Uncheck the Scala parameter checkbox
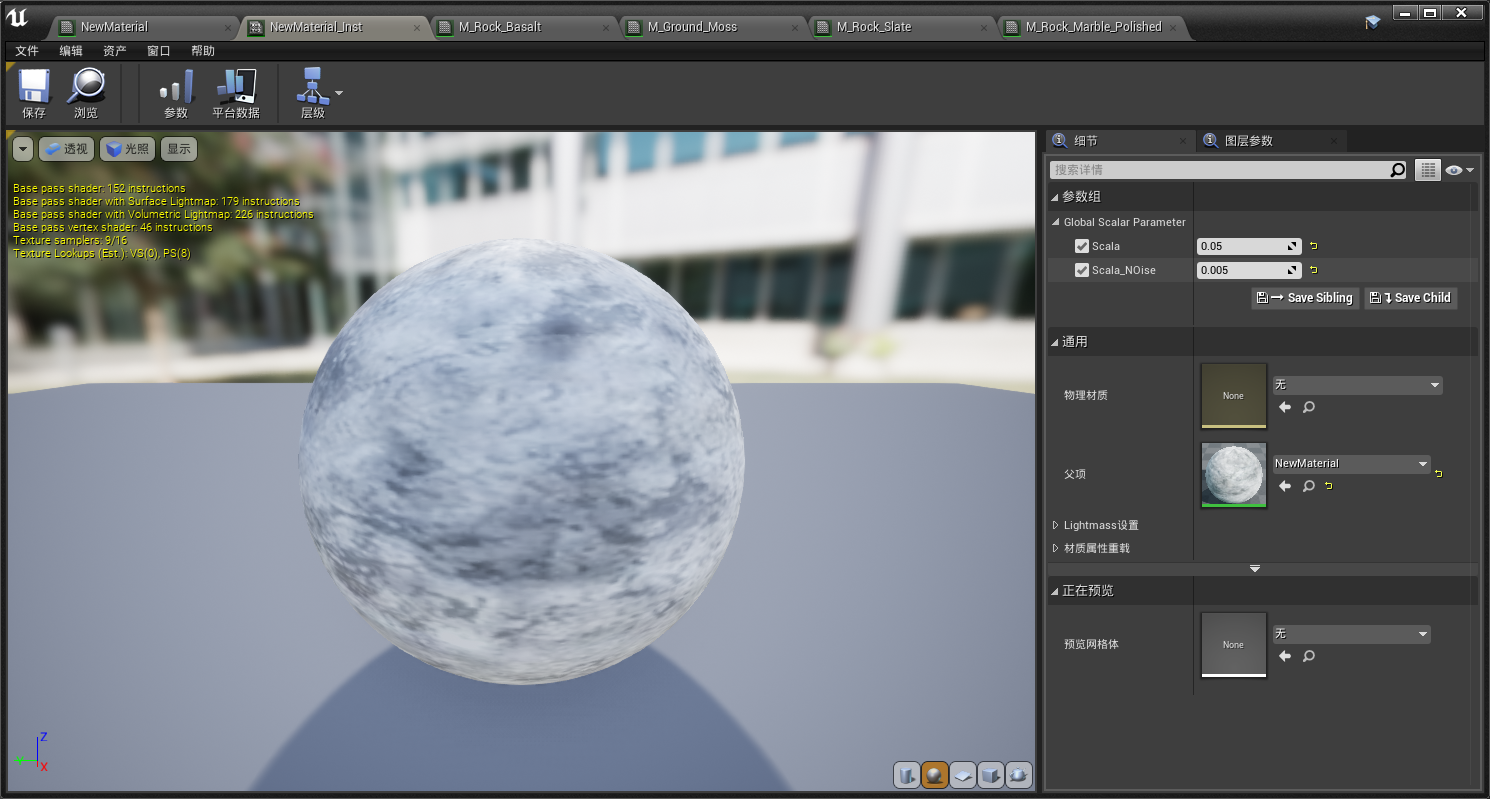Viewport: 1490px width, 799px height. [x=1081, y=246]
